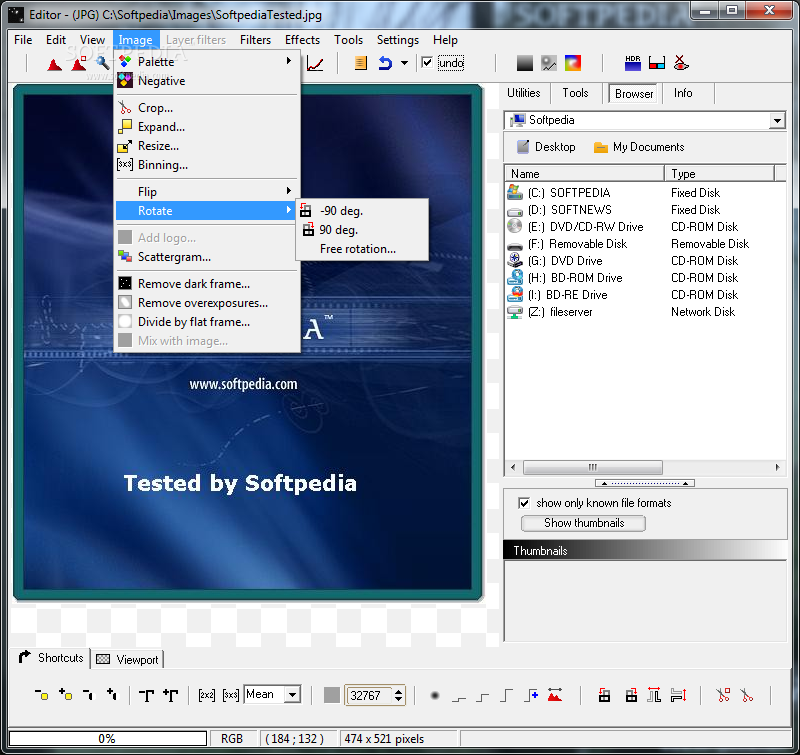Image resolution: width=800 pixels, height=755 pixels.
Task: Choose Remove dark frame menu entry
Action: click(193, 284)
